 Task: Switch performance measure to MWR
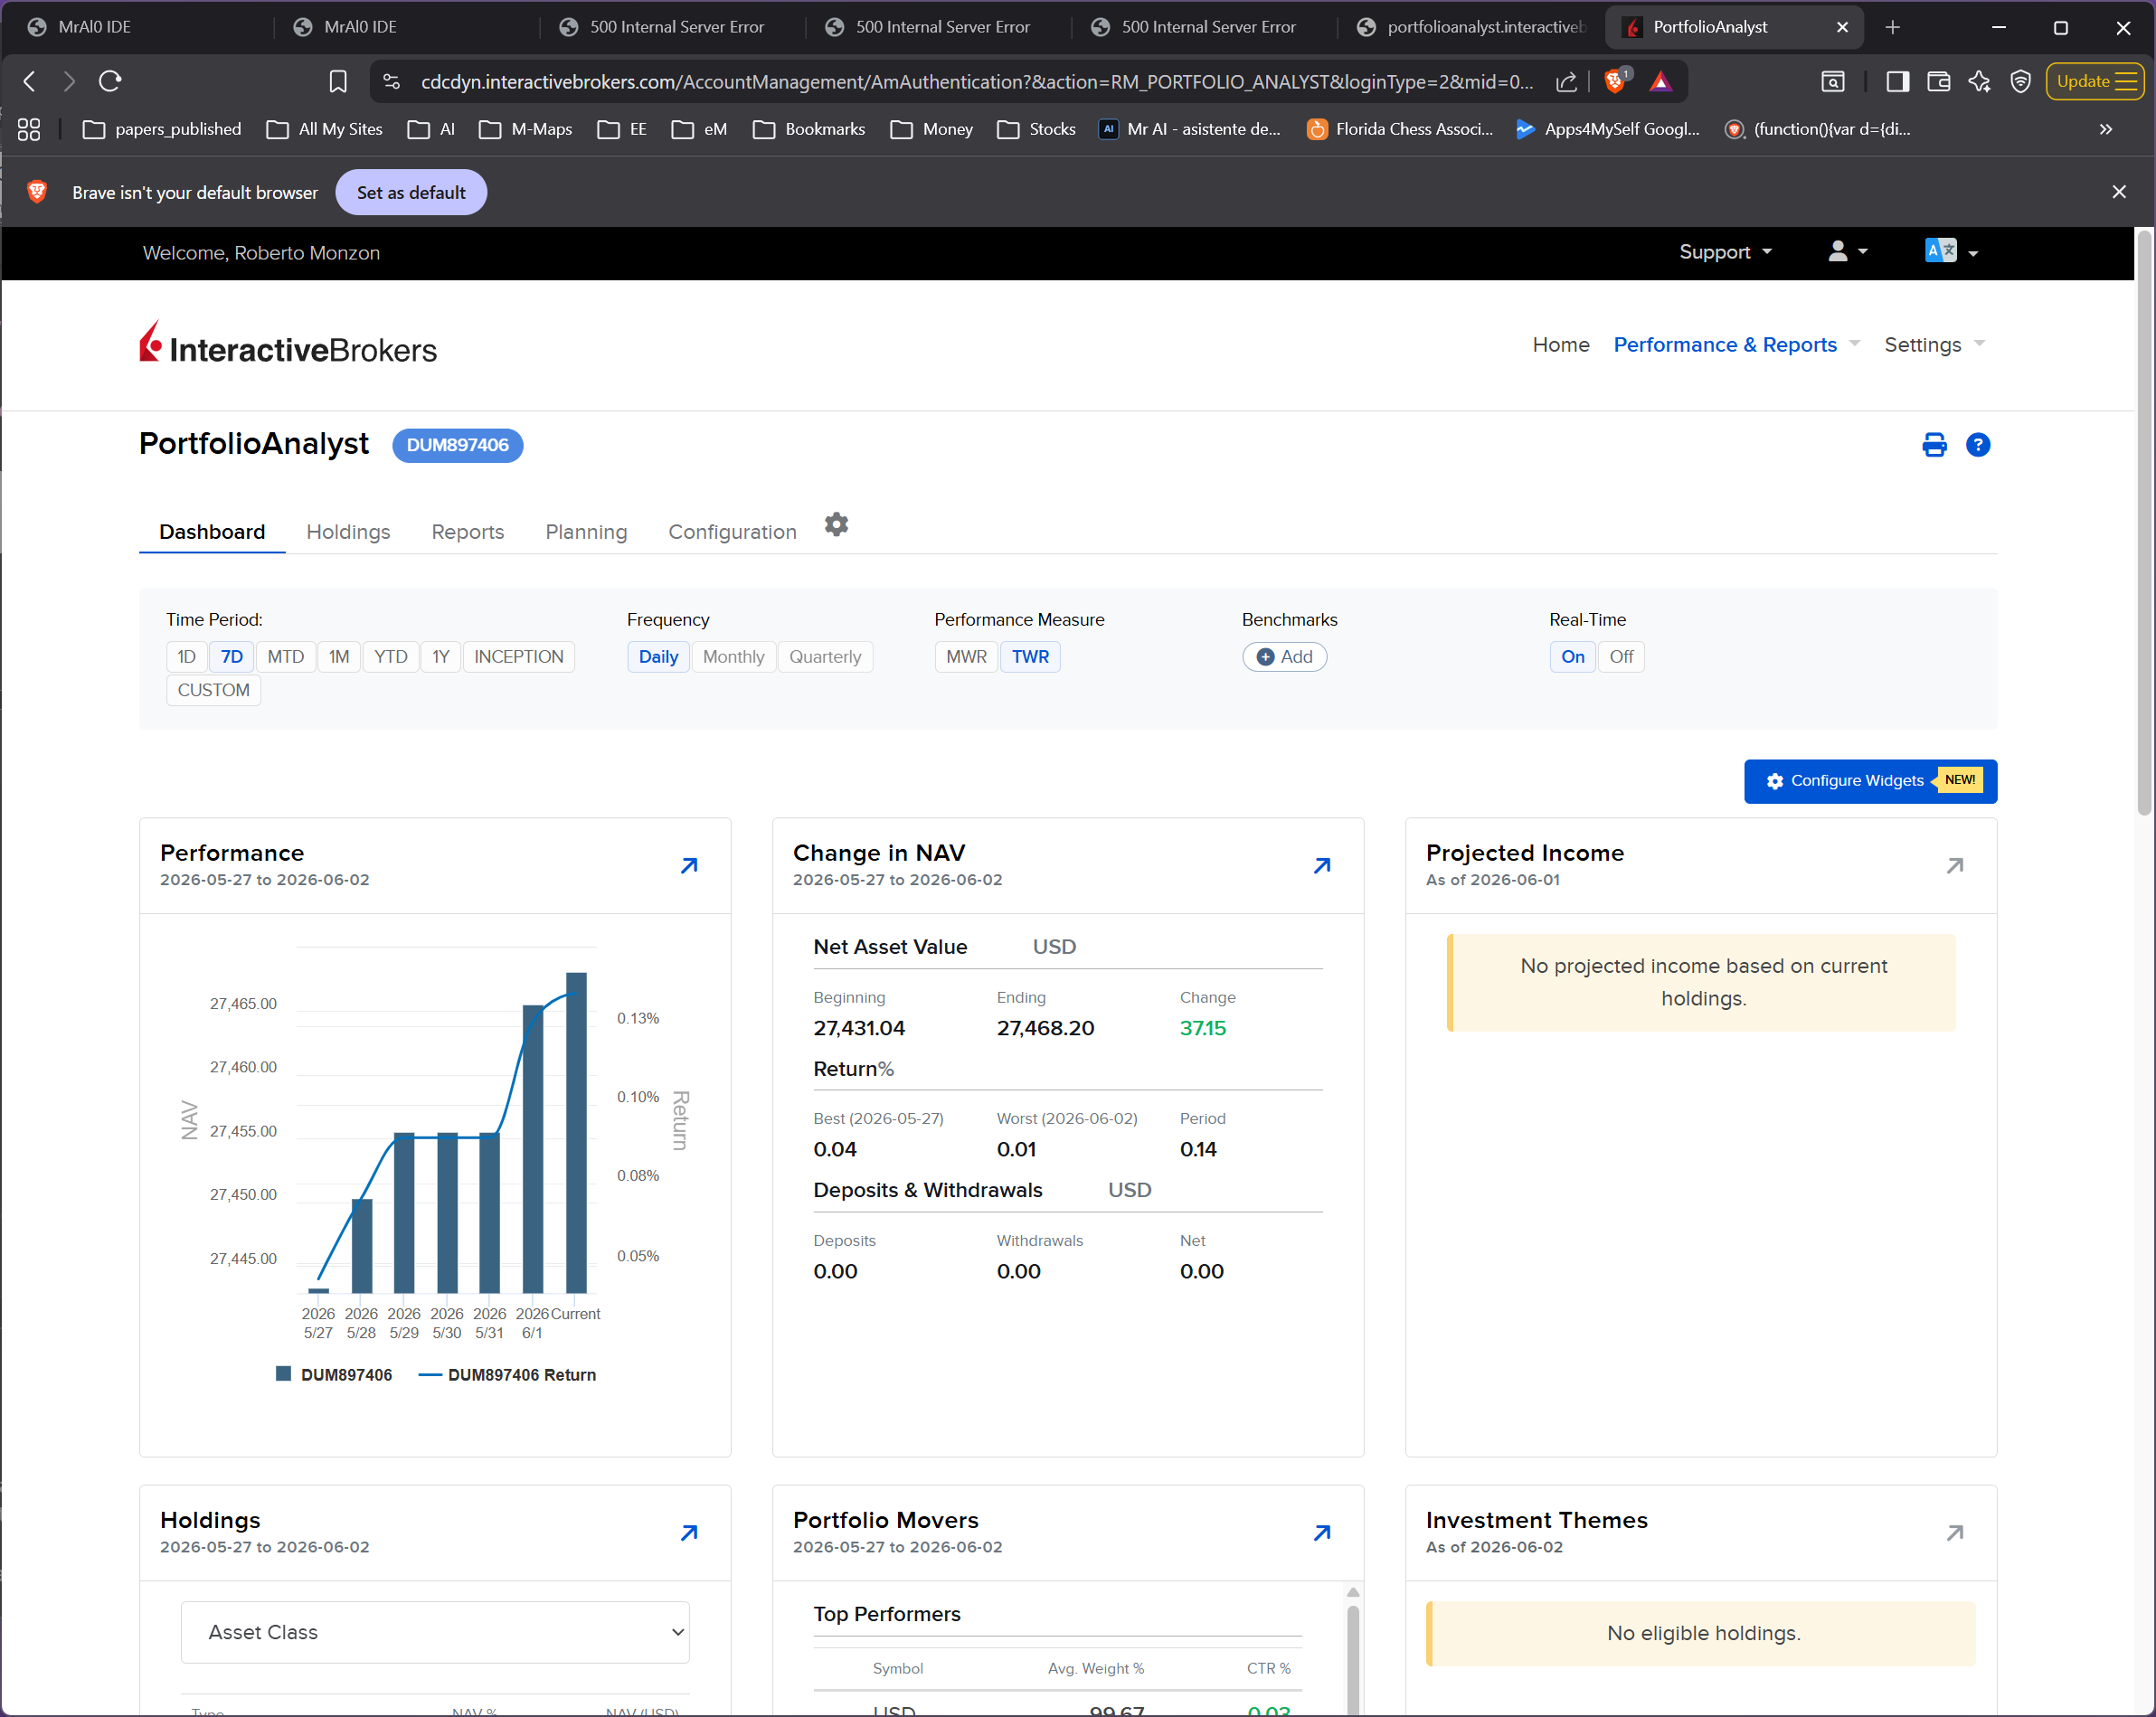966,657
